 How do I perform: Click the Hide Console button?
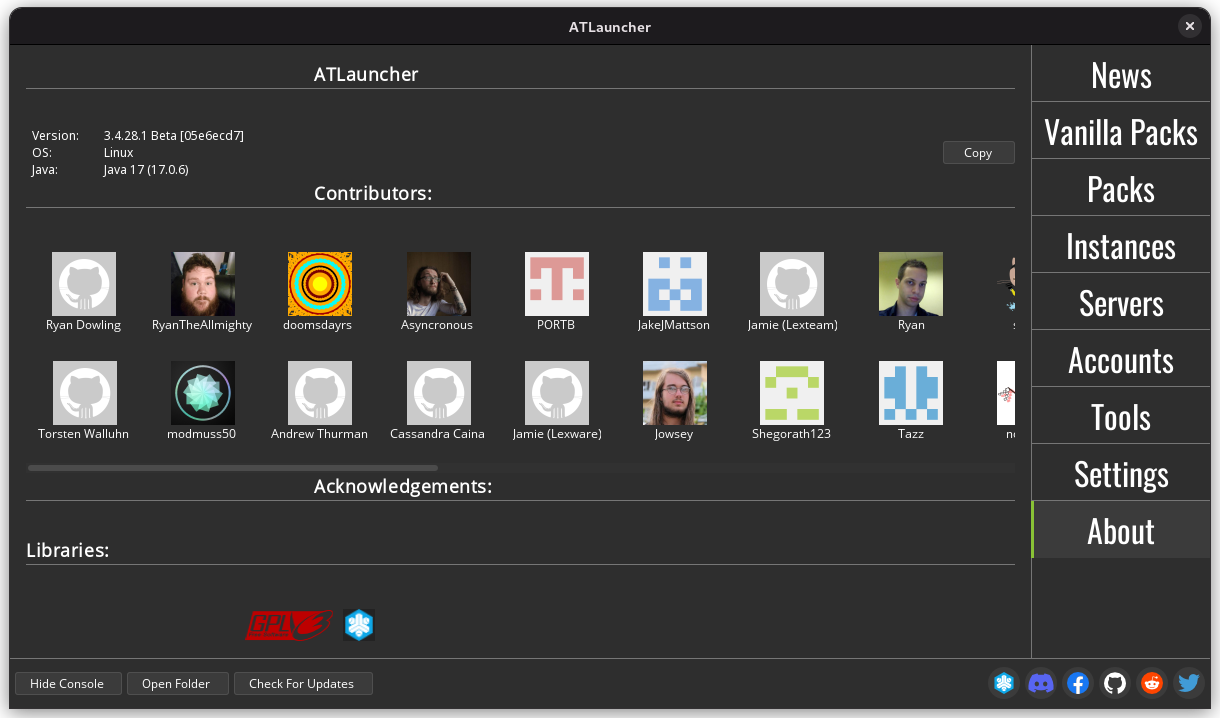[67, 683]
